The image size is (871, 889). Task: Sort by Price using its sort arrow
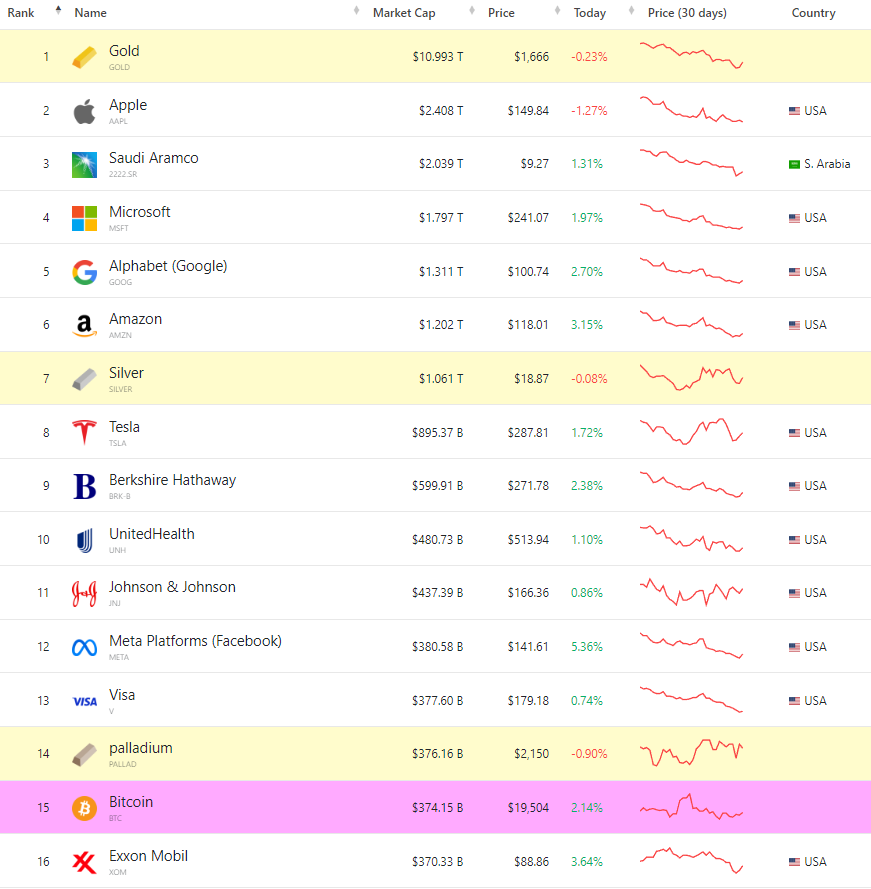pyautogui.click(x=557, y=10)
